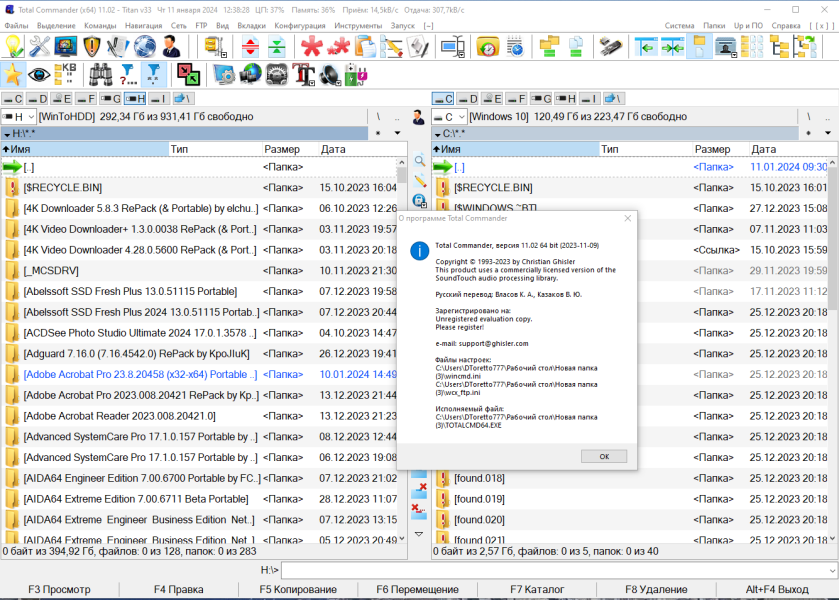Open the Команды menu
839x600 pixels.
pos(100,25)
